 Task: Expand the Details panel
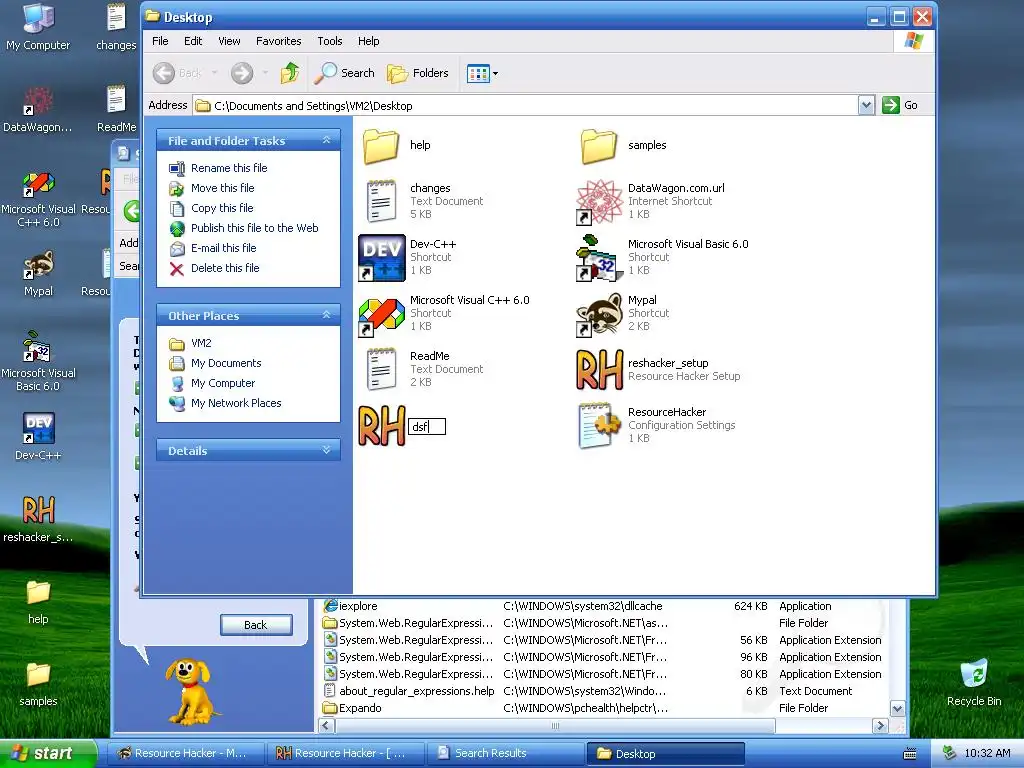point(327,450)
